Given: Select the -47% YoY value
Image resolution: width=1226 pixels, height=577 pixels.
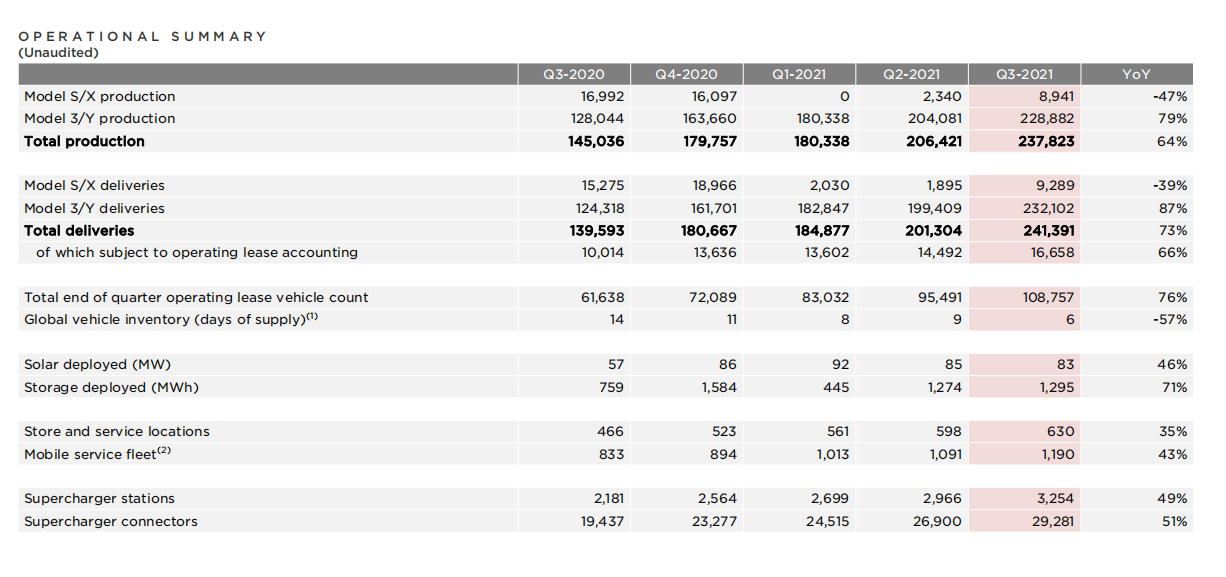Looking at the screenshot, I should (x=1170, y=97).
